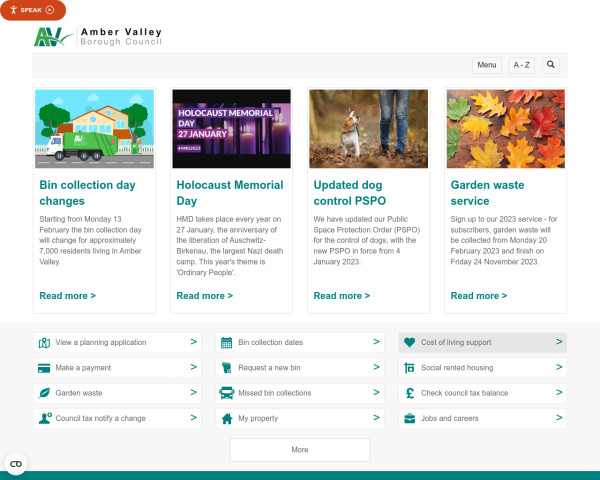Click the More button
This screenshot has width=600, height=480.
pyautogui.click(x=300, y=450)
